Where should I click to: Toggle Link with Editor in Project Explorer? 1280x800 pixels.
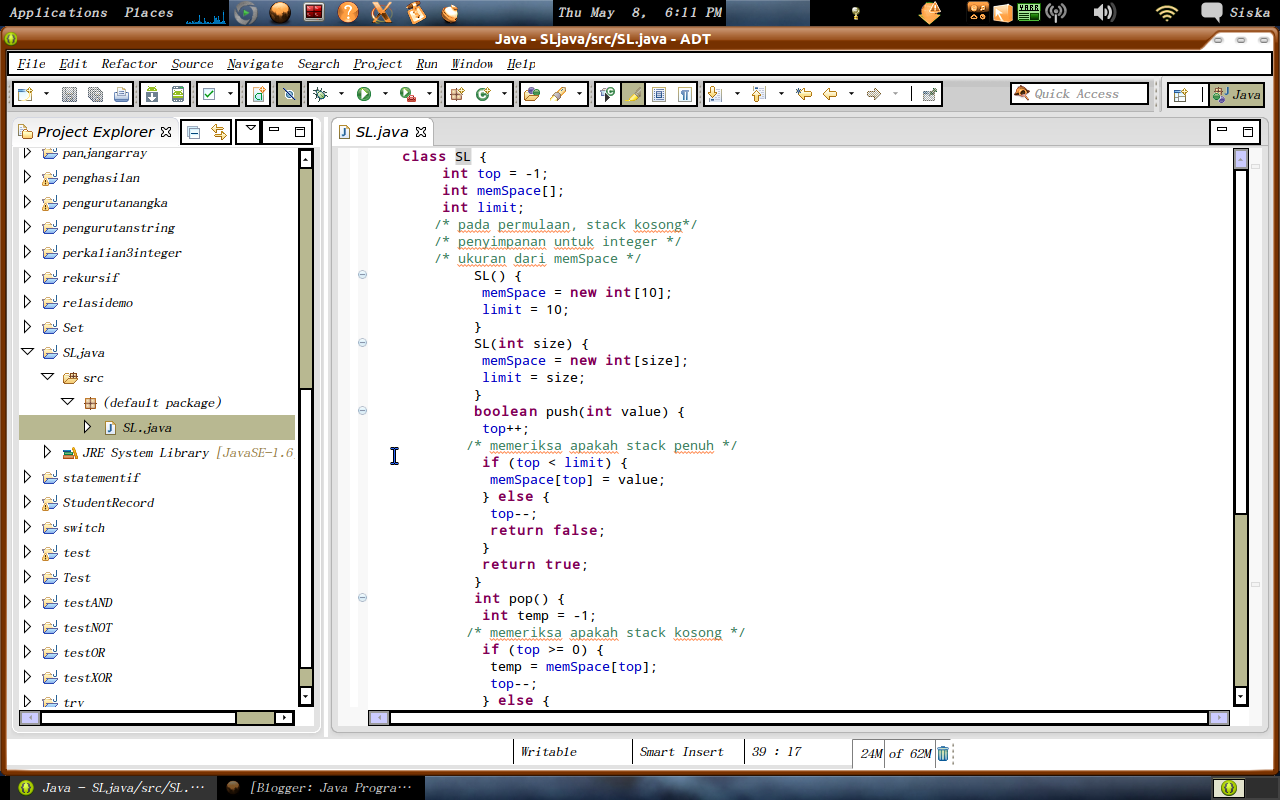point(218,132)
